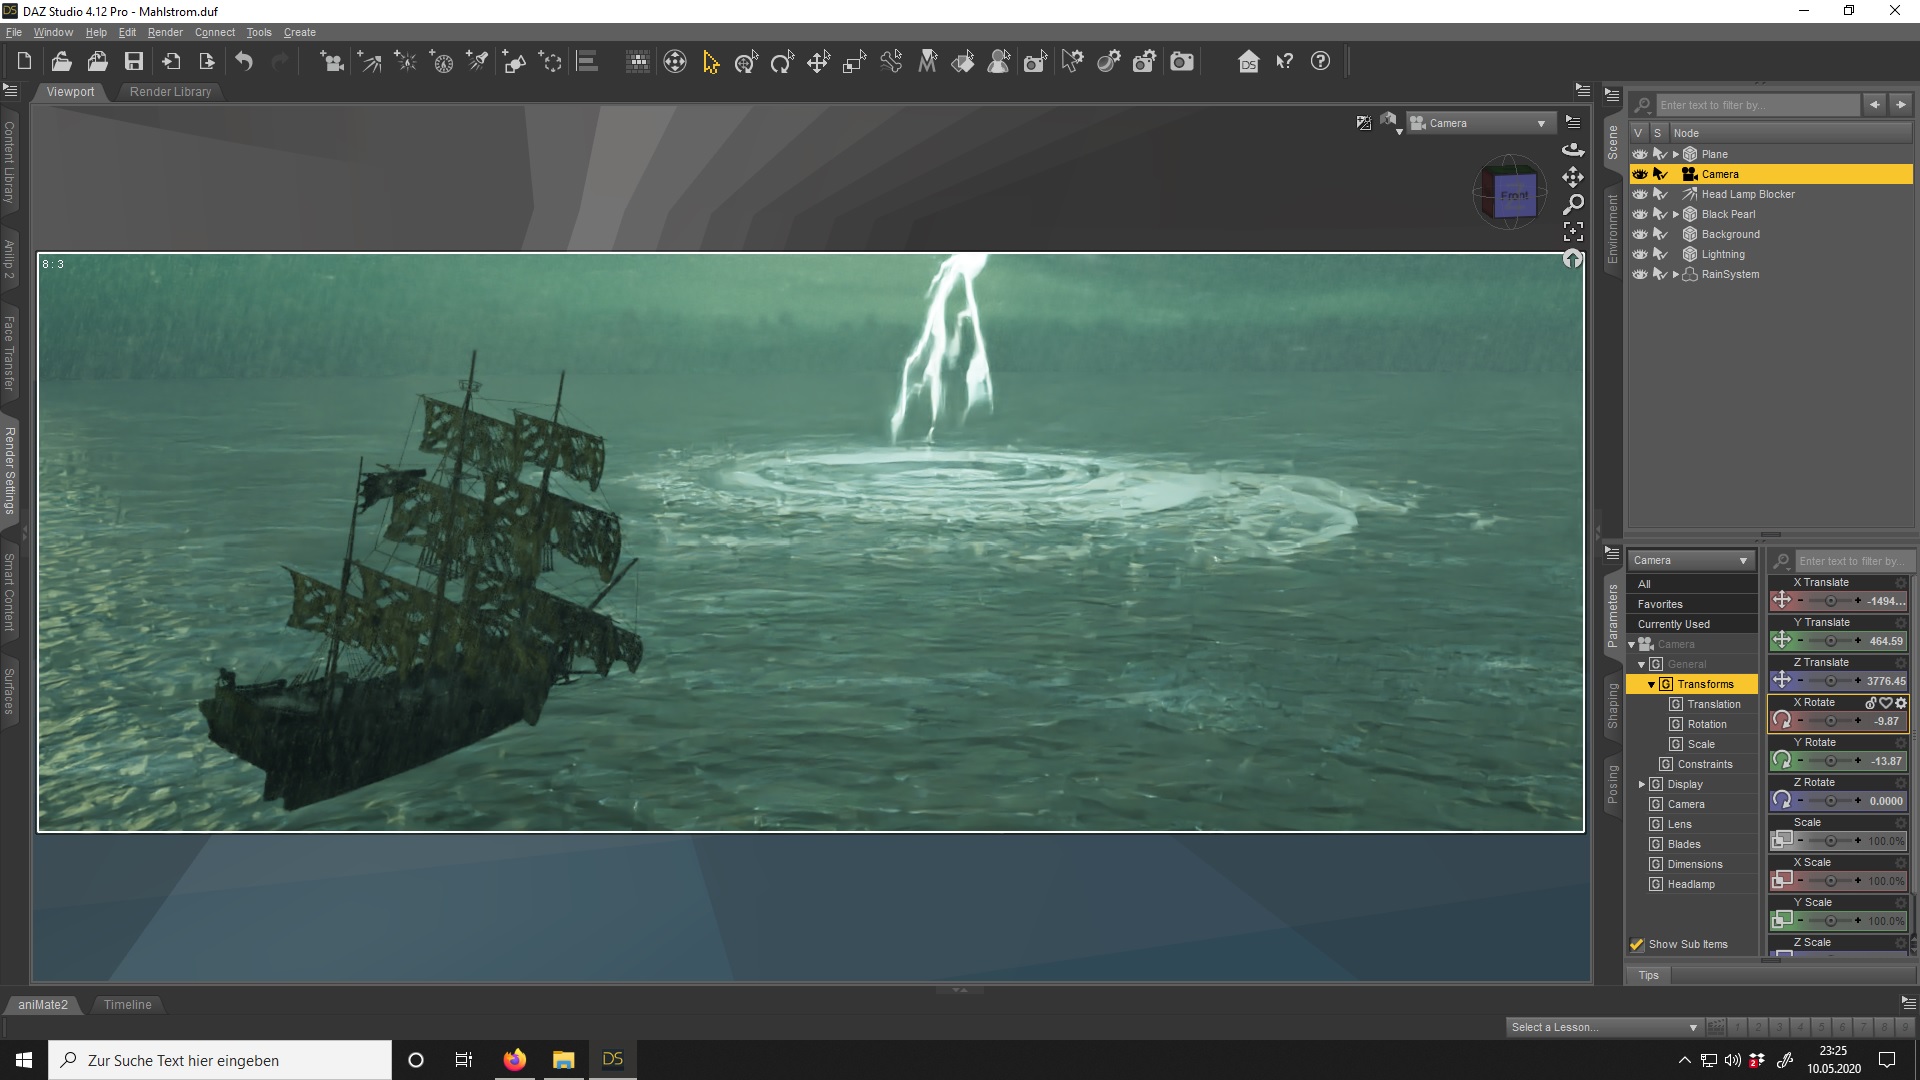Create a new camera with toolbar icon

click(x=332, y=62)
